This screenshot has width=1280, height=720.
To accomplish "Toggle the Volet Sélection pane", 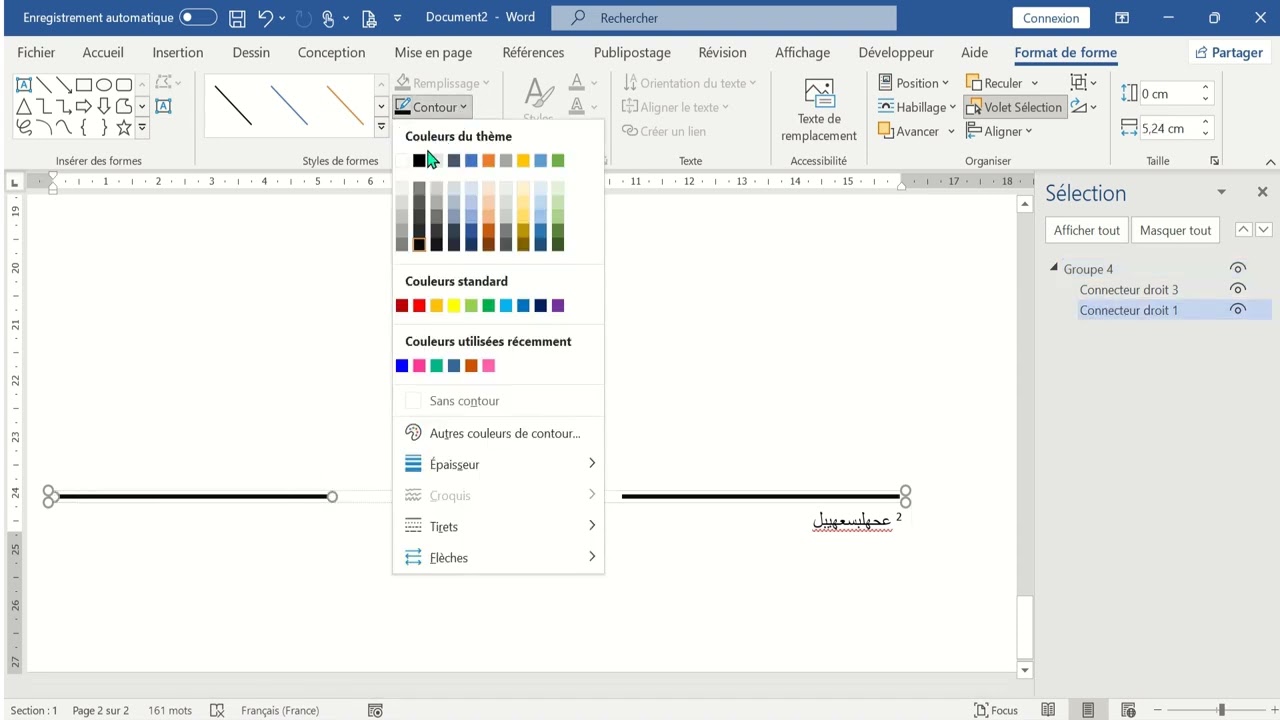I will click(1014, 107).
